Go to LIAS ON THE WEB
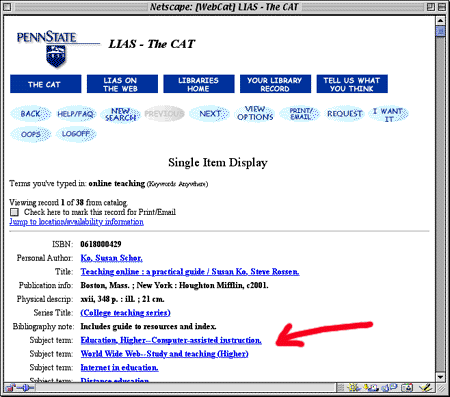 pyautogui.click(x=122, y=84)
